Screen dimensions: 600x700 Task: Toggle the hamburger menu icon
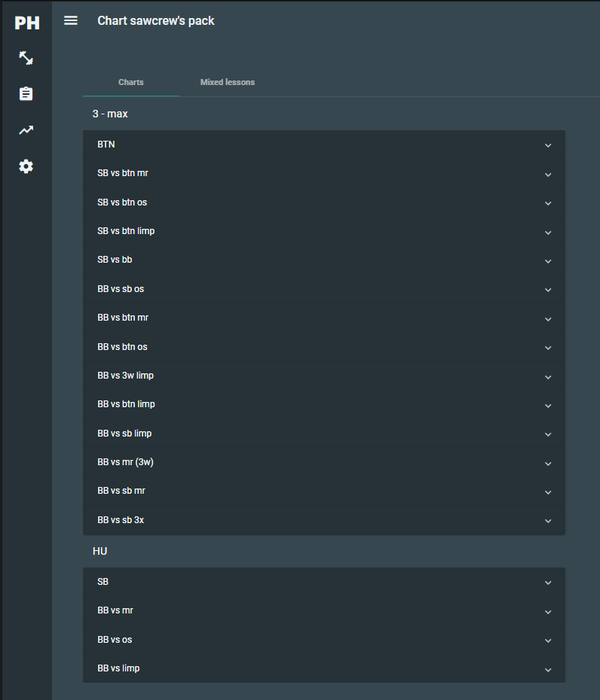coord(71,21)
